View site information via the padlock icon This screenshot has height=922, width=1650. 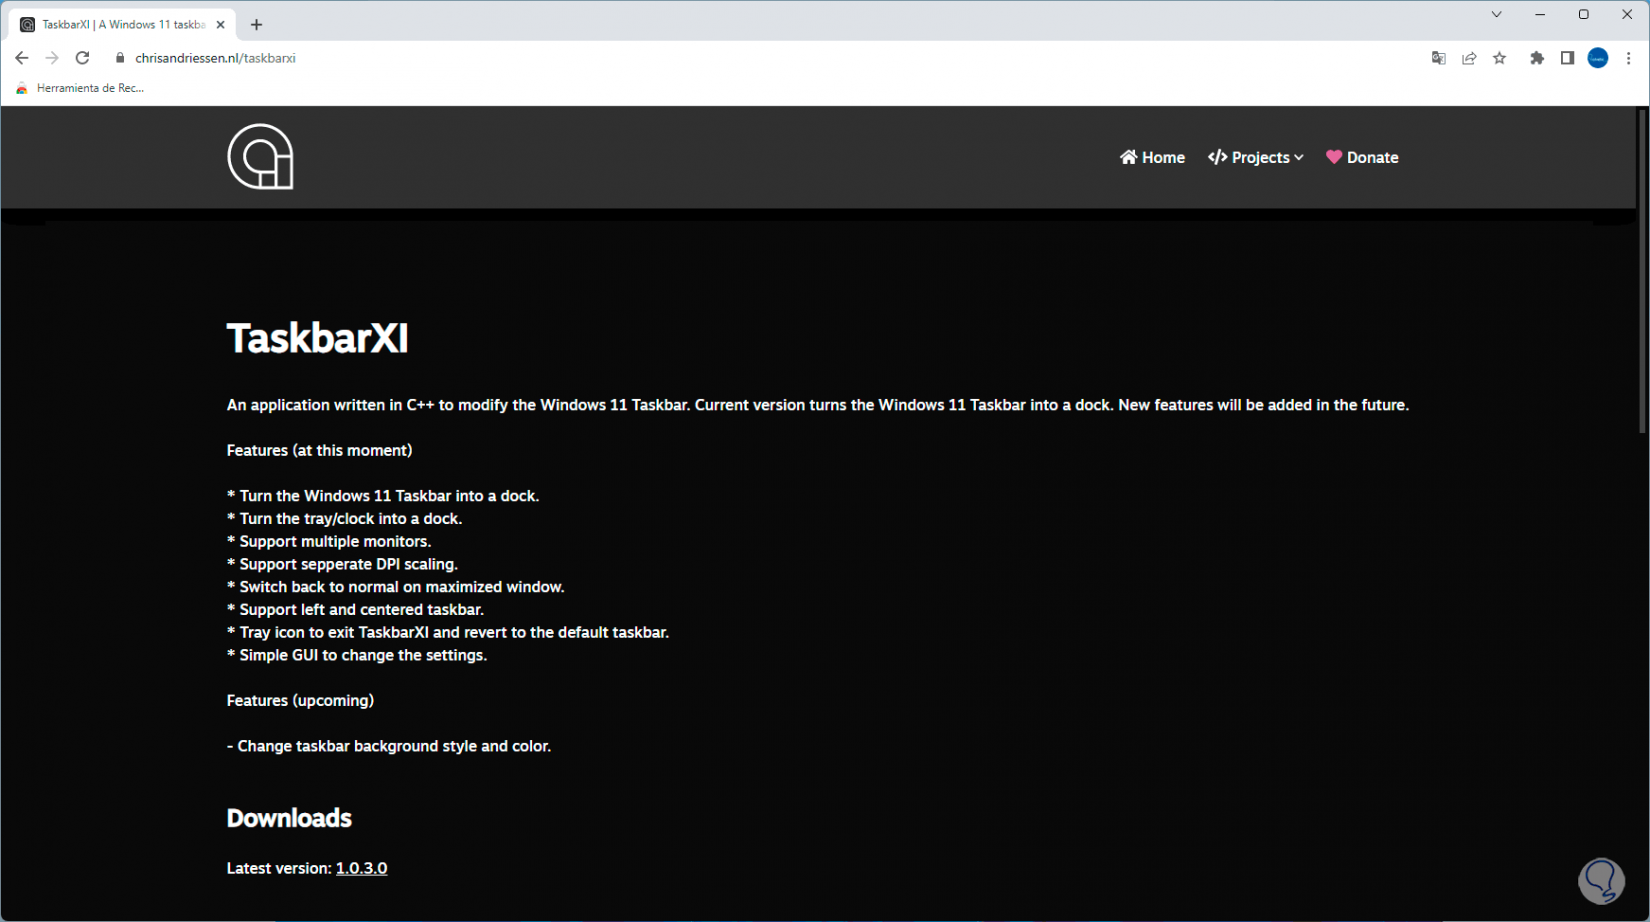tap(120, 58)
